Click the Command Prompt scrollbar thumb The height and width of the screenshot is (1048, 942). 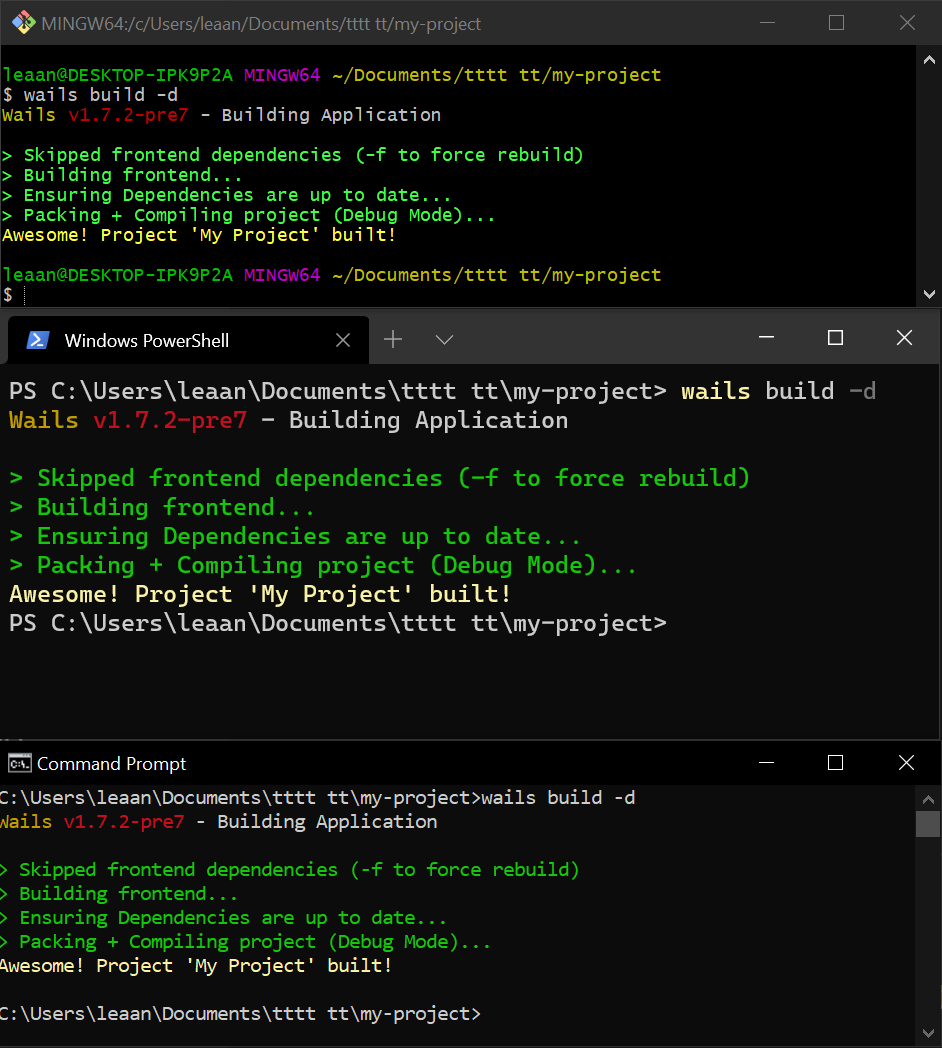point(928,824)
